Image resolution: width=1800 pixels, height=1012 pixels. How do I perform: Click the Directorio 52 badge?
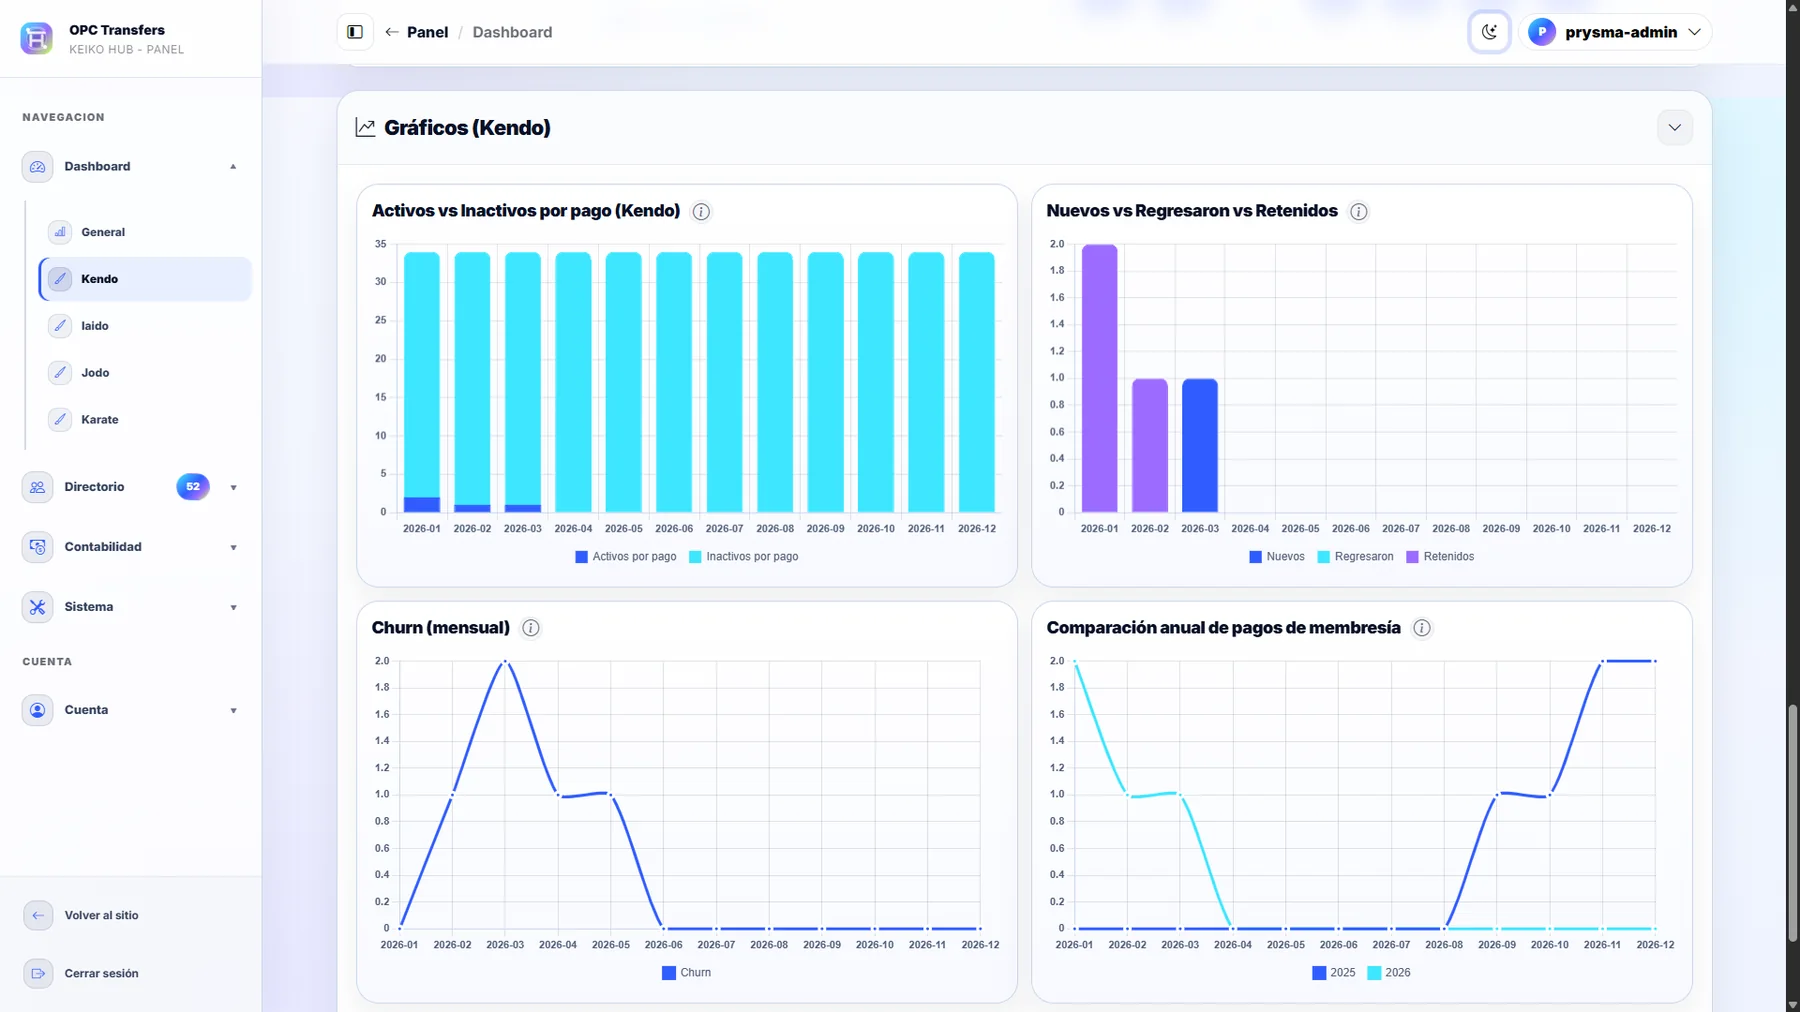point(193,487)
